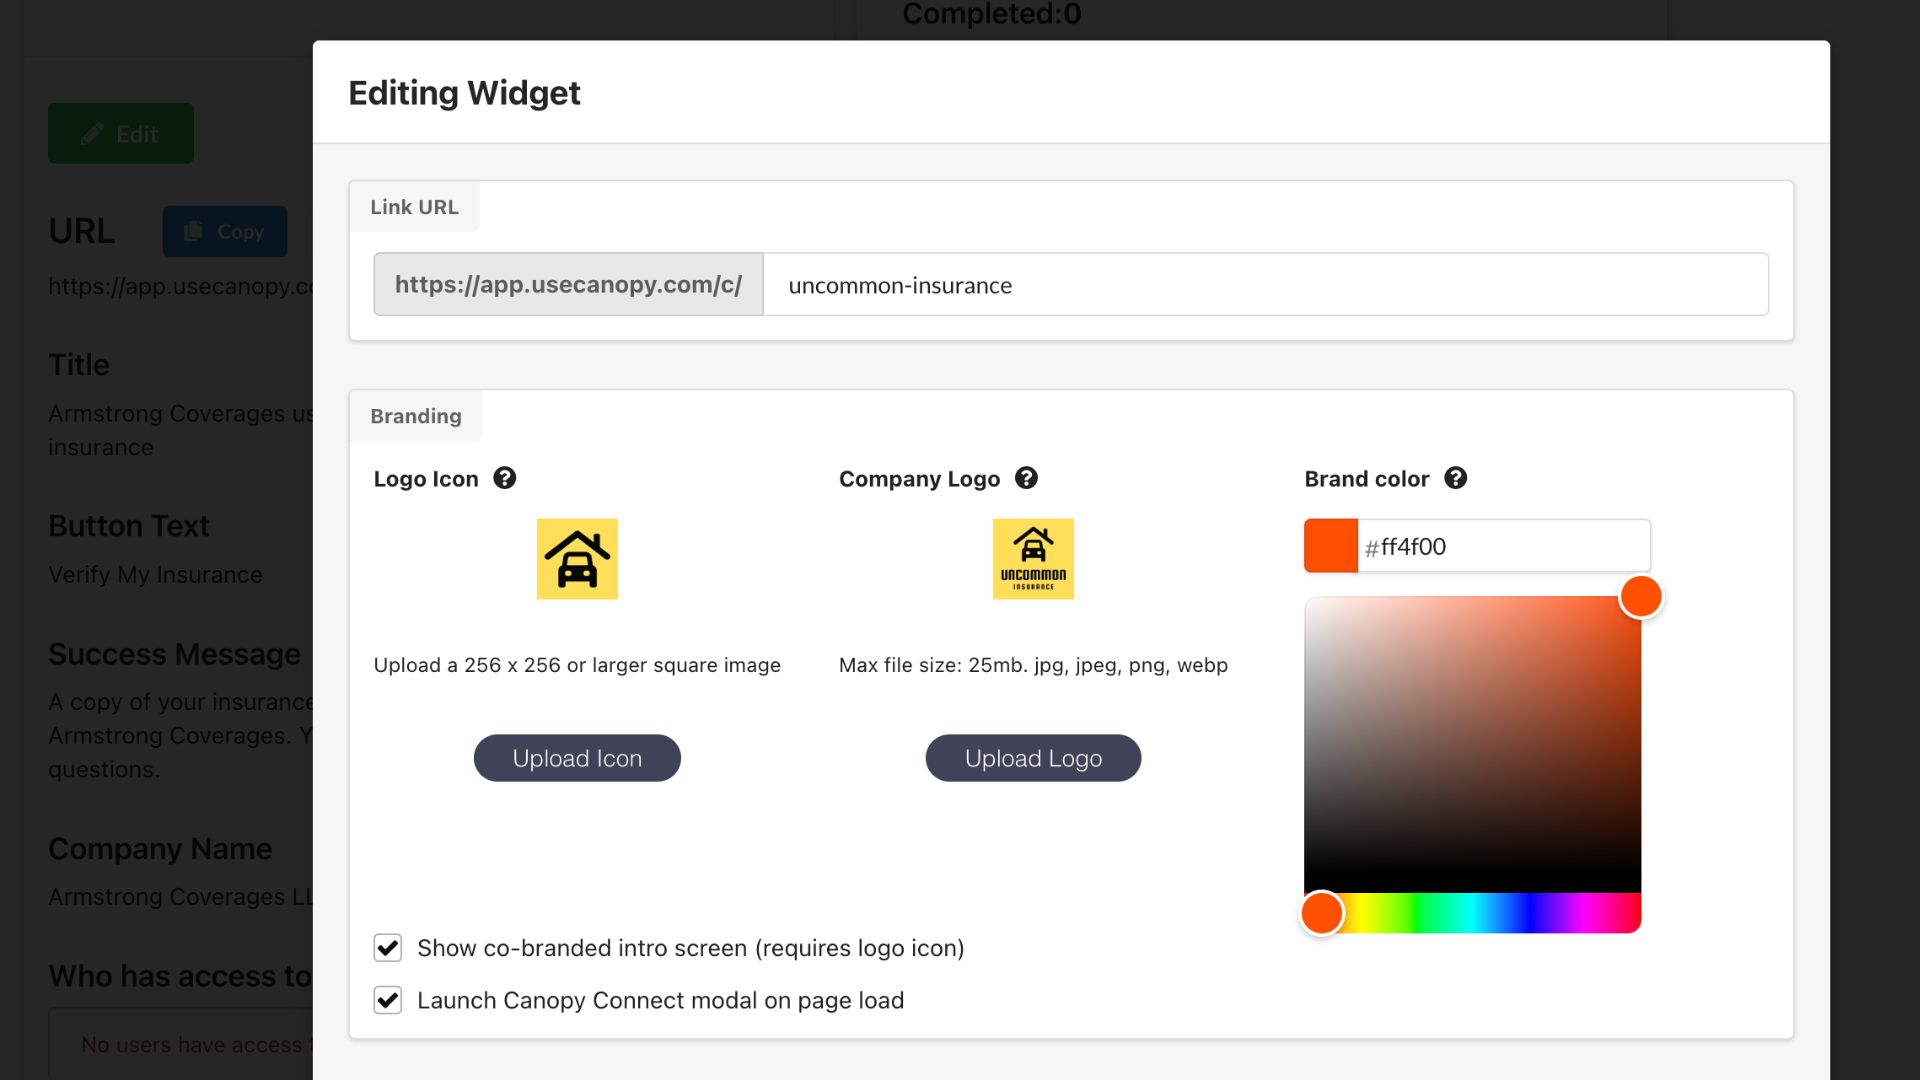Open the Company Logo help tooltip
Image resolution: width=1920 pixels, height=1080 pixels.
1026,478
